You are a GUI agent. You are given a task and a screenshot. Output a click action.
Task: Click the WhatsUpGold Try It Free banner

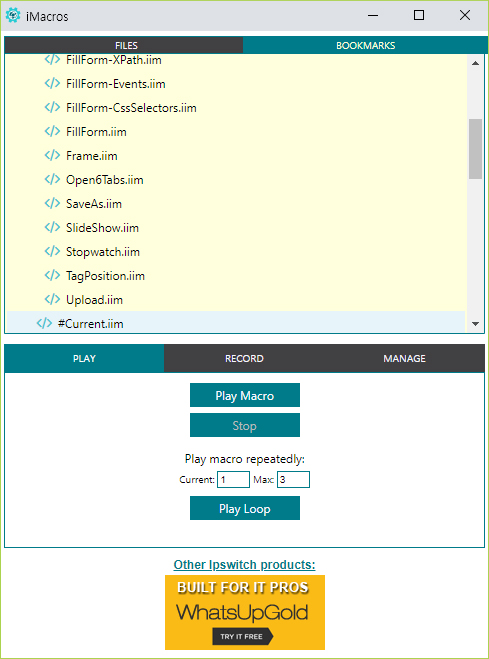coord(244,612)
